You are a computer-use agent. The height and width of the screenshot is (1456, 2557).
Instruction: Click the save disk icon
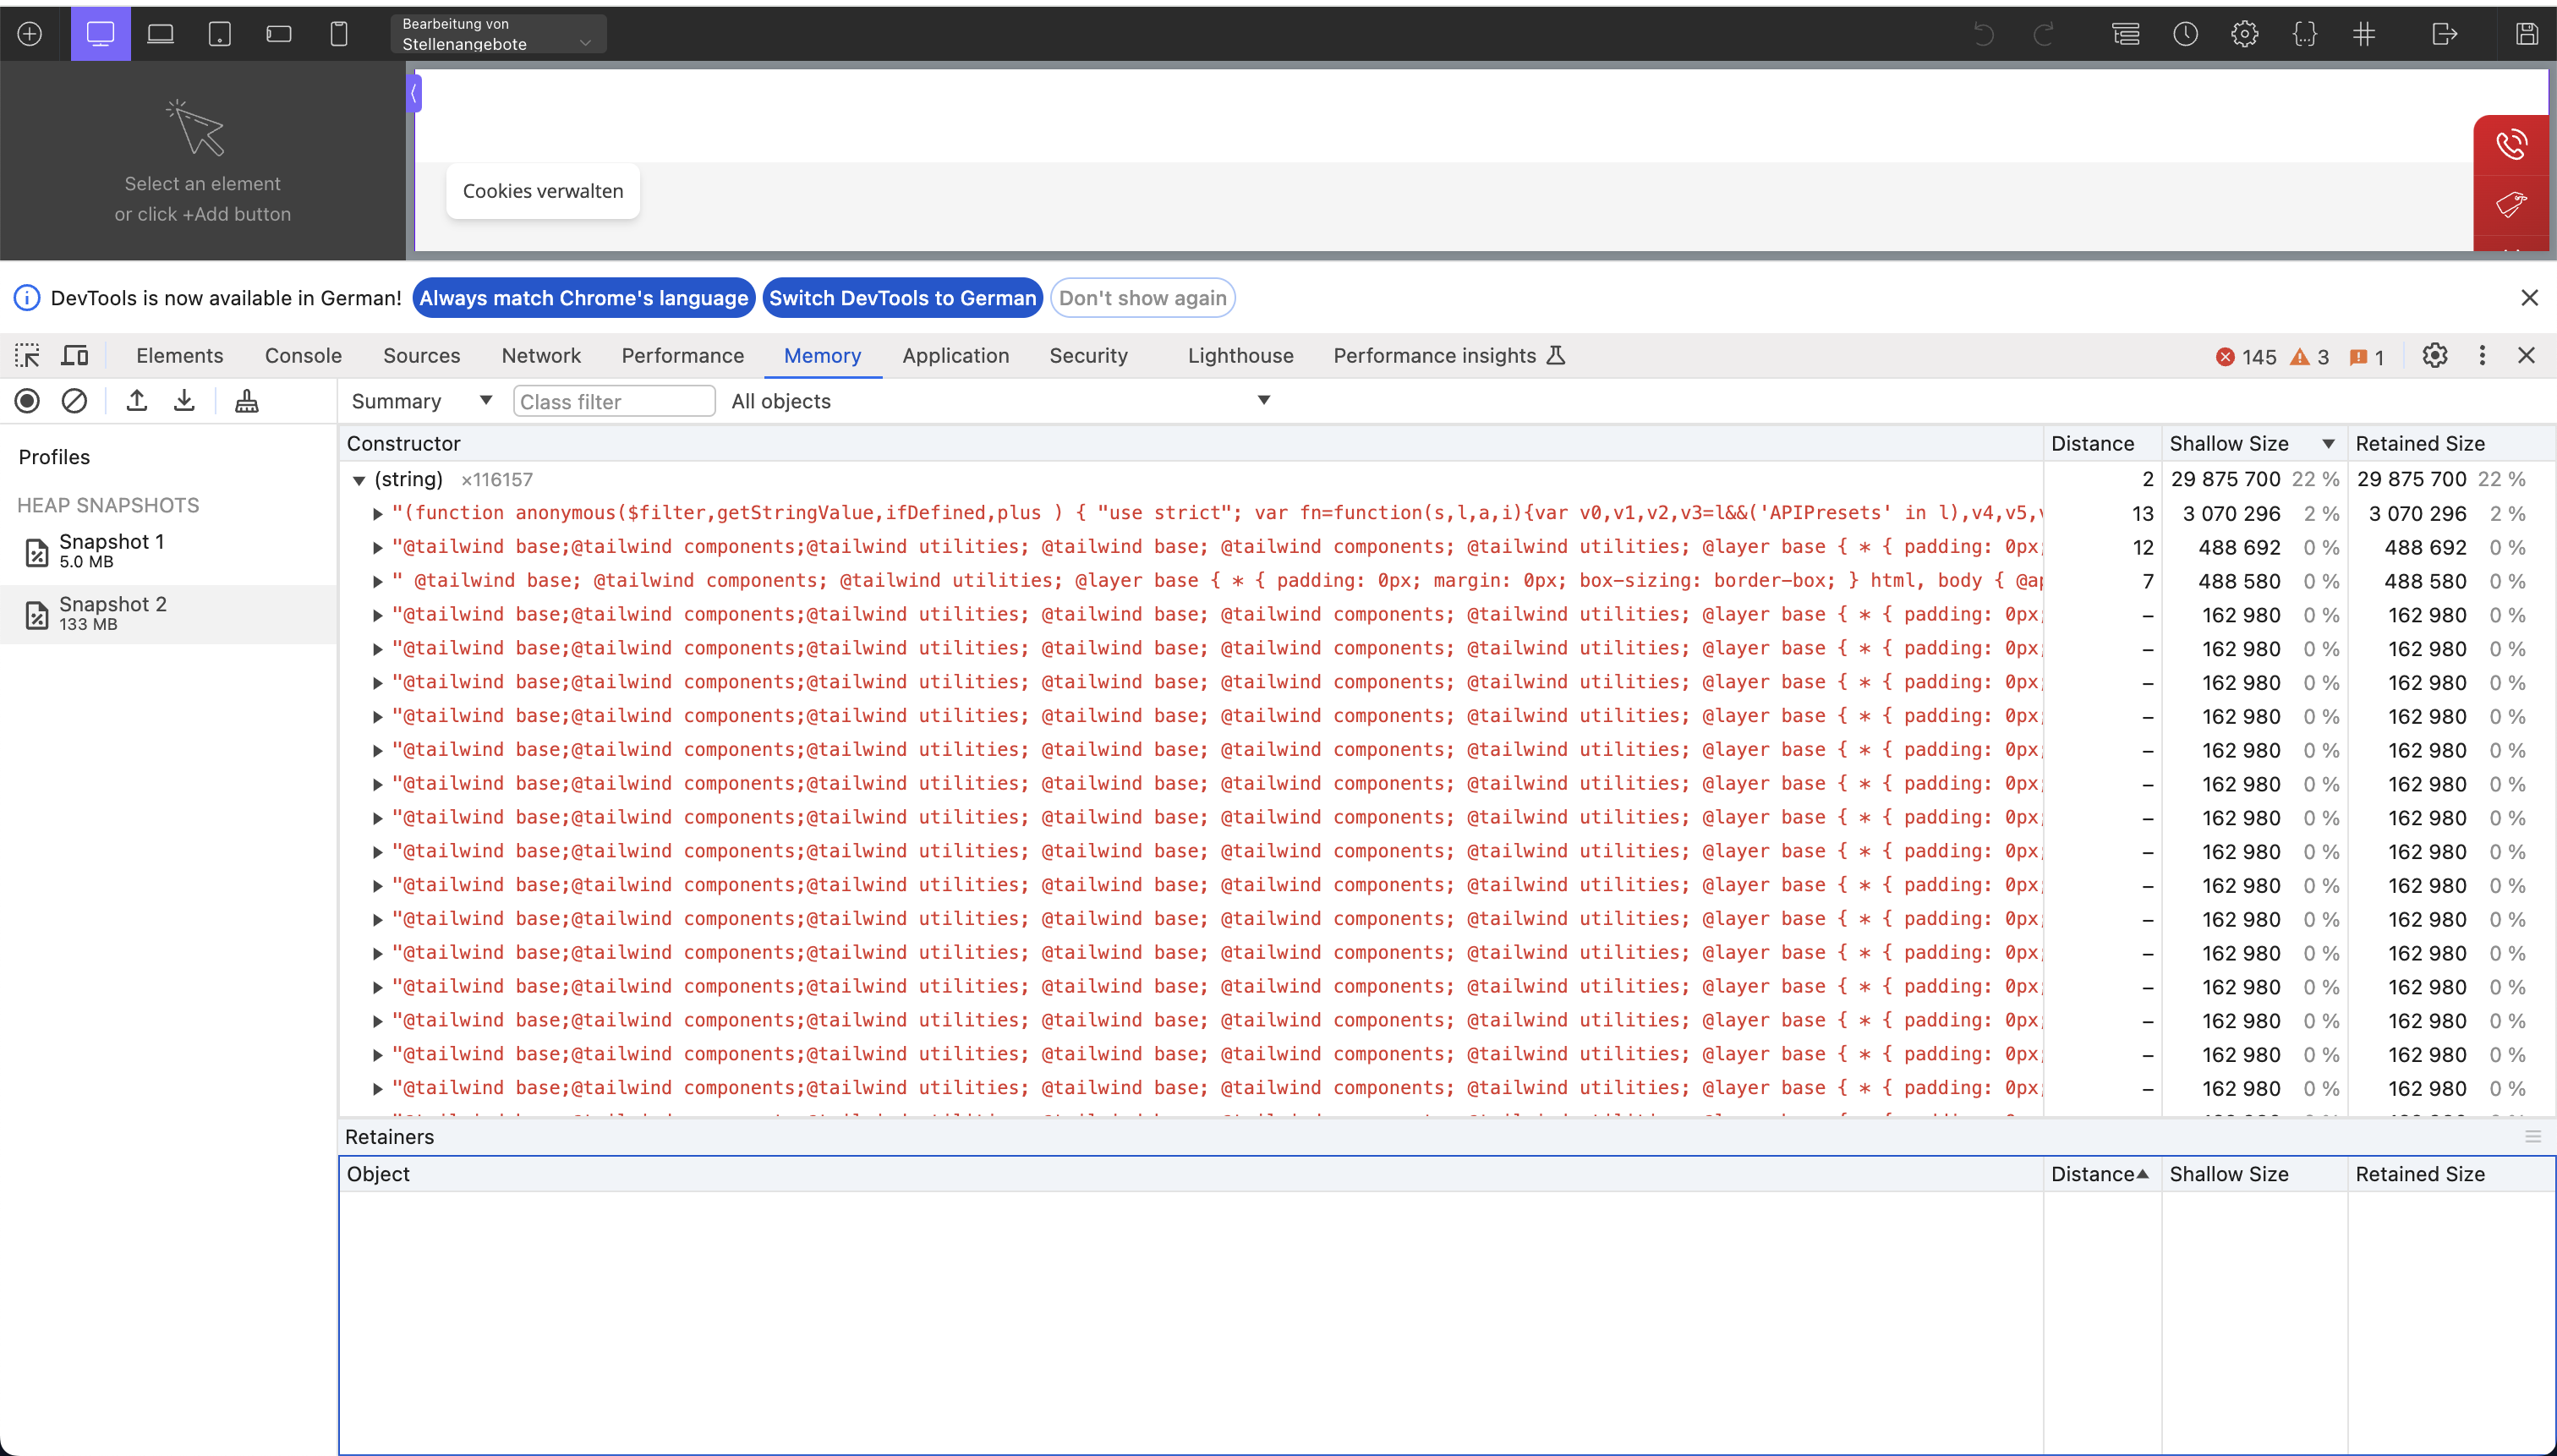click(x=2527, y=34)
